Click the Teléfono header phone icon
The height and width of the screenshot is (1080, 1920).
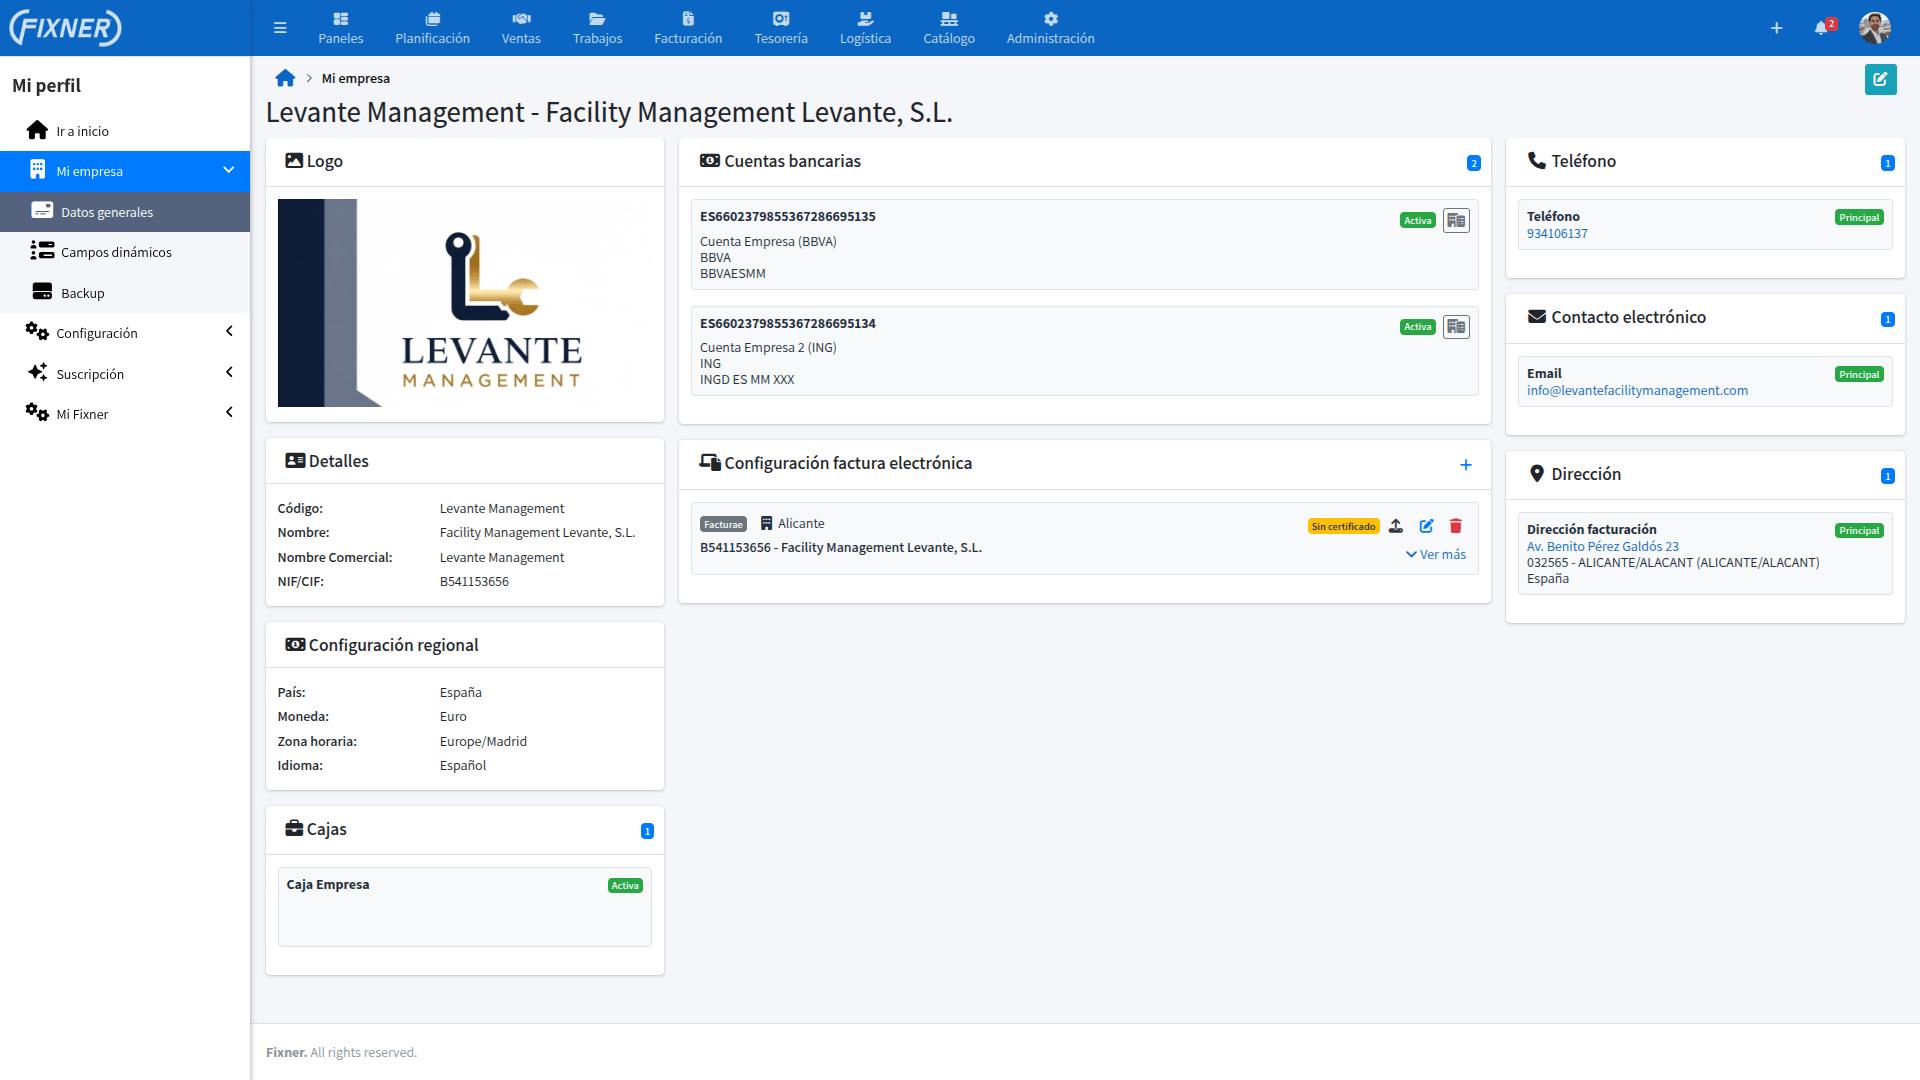point(1537,160)
